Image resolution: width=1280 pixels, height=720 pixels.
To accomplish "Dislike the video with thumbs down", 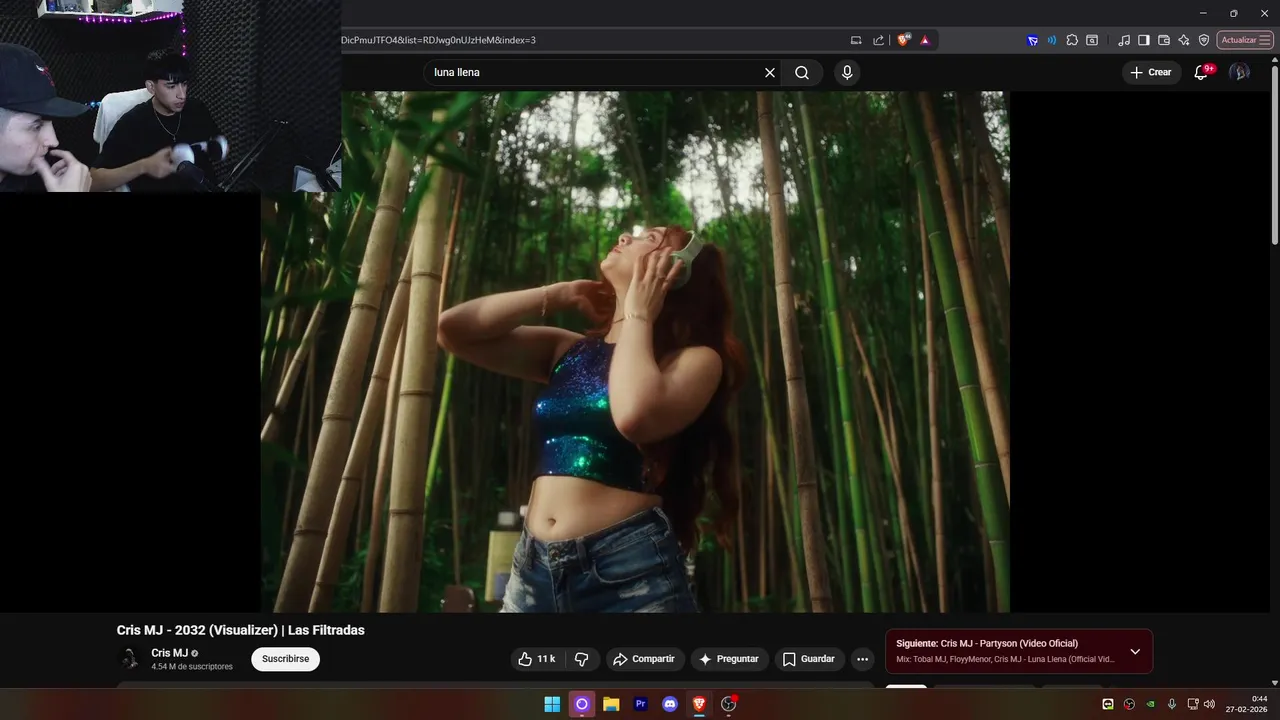I will coord(581,659).
